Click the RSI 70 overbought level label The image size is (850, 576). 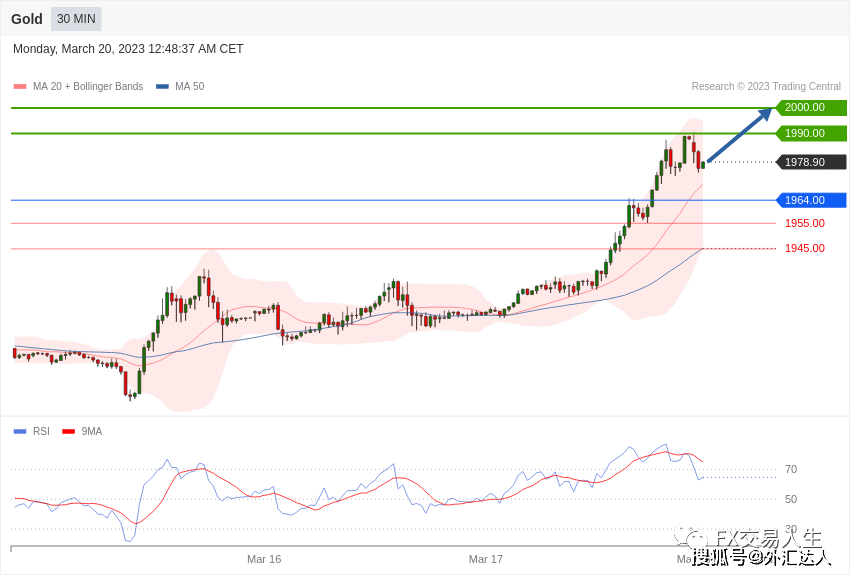(791, 469)
